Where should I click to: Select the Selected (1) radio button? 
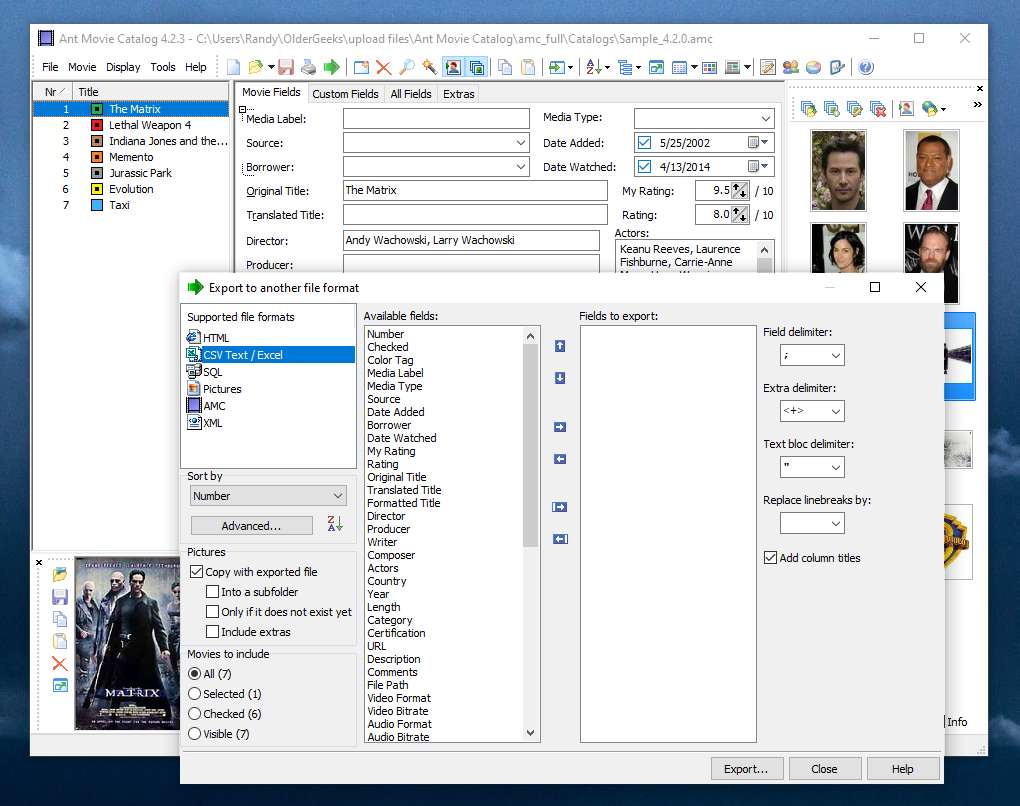click(195, 694)
